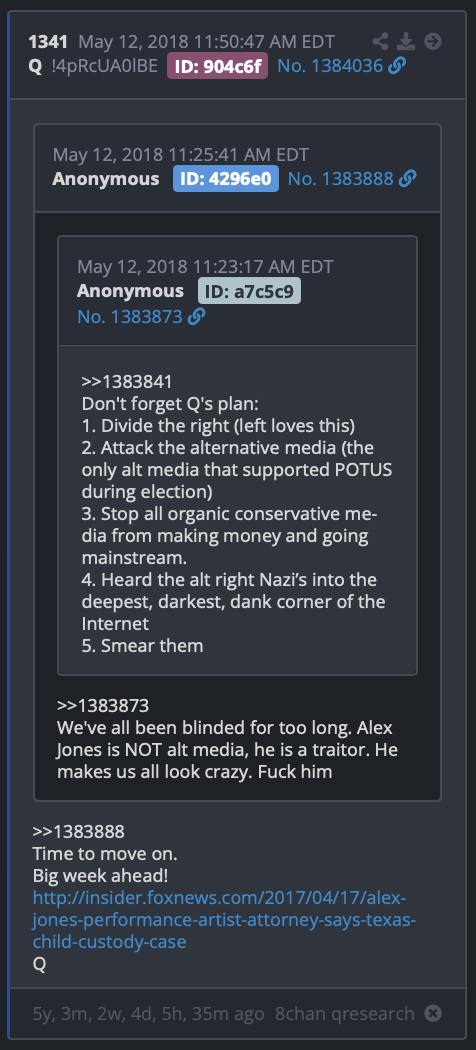
Task: Click the >>1383888 reply reference
Action: 78,832
